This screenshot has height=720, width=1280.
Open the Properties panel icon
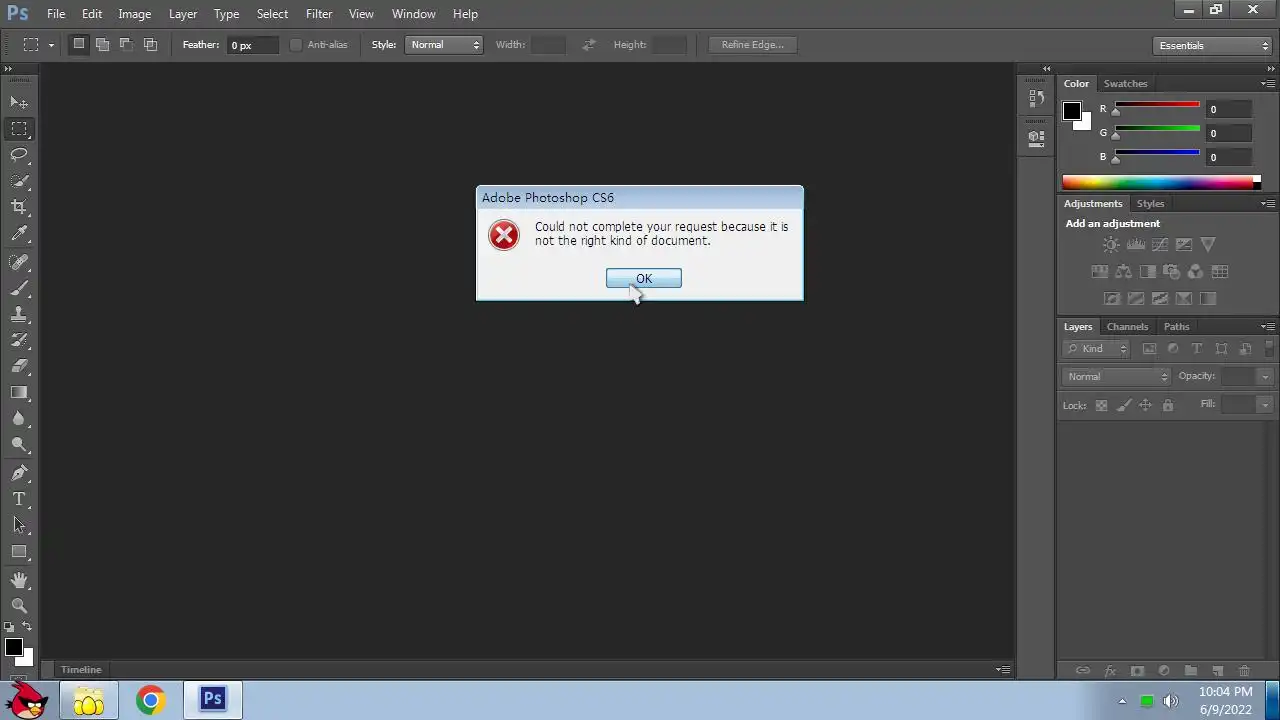tap(1036, 137)
